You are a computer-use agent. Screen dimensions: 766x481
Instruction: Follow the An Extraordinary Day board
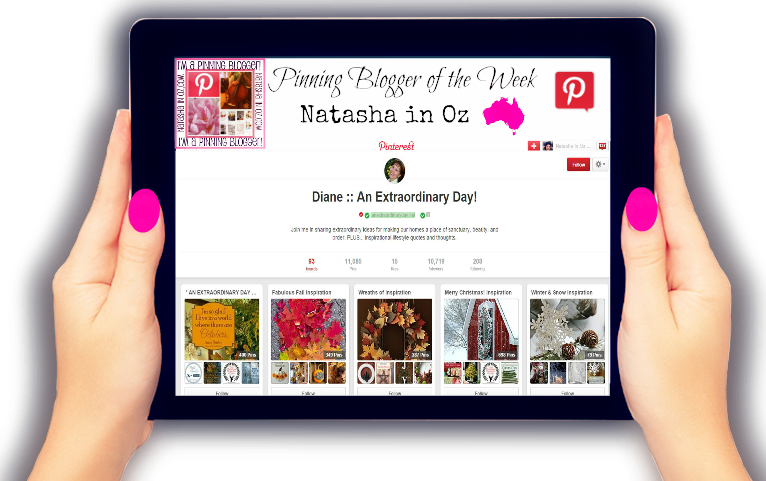coord(222,392)
